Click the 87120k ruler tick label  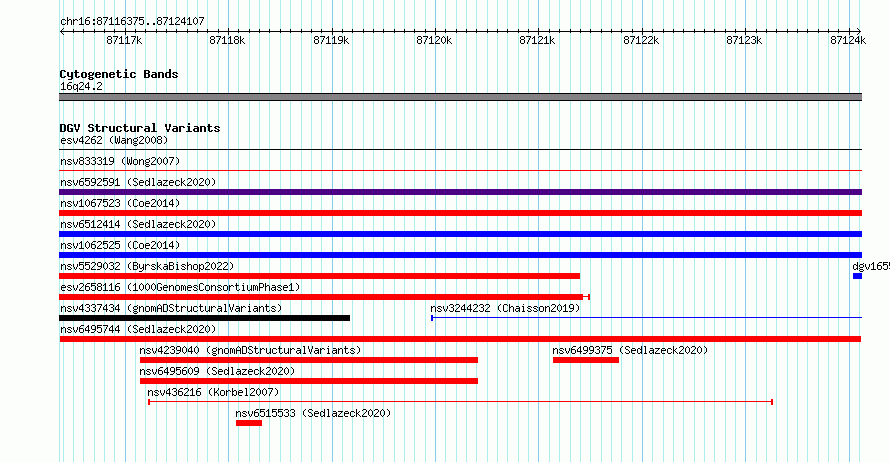(434, 40)
